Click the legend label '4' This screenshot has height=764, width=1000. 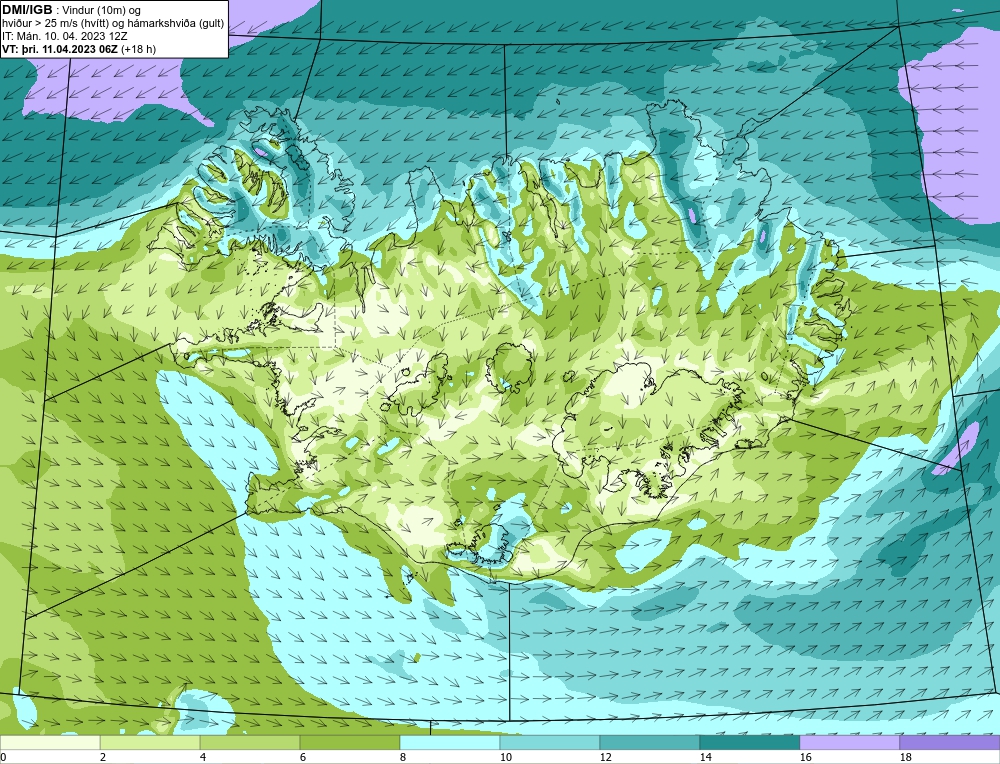pyautogui.click(x=203, y=757)
